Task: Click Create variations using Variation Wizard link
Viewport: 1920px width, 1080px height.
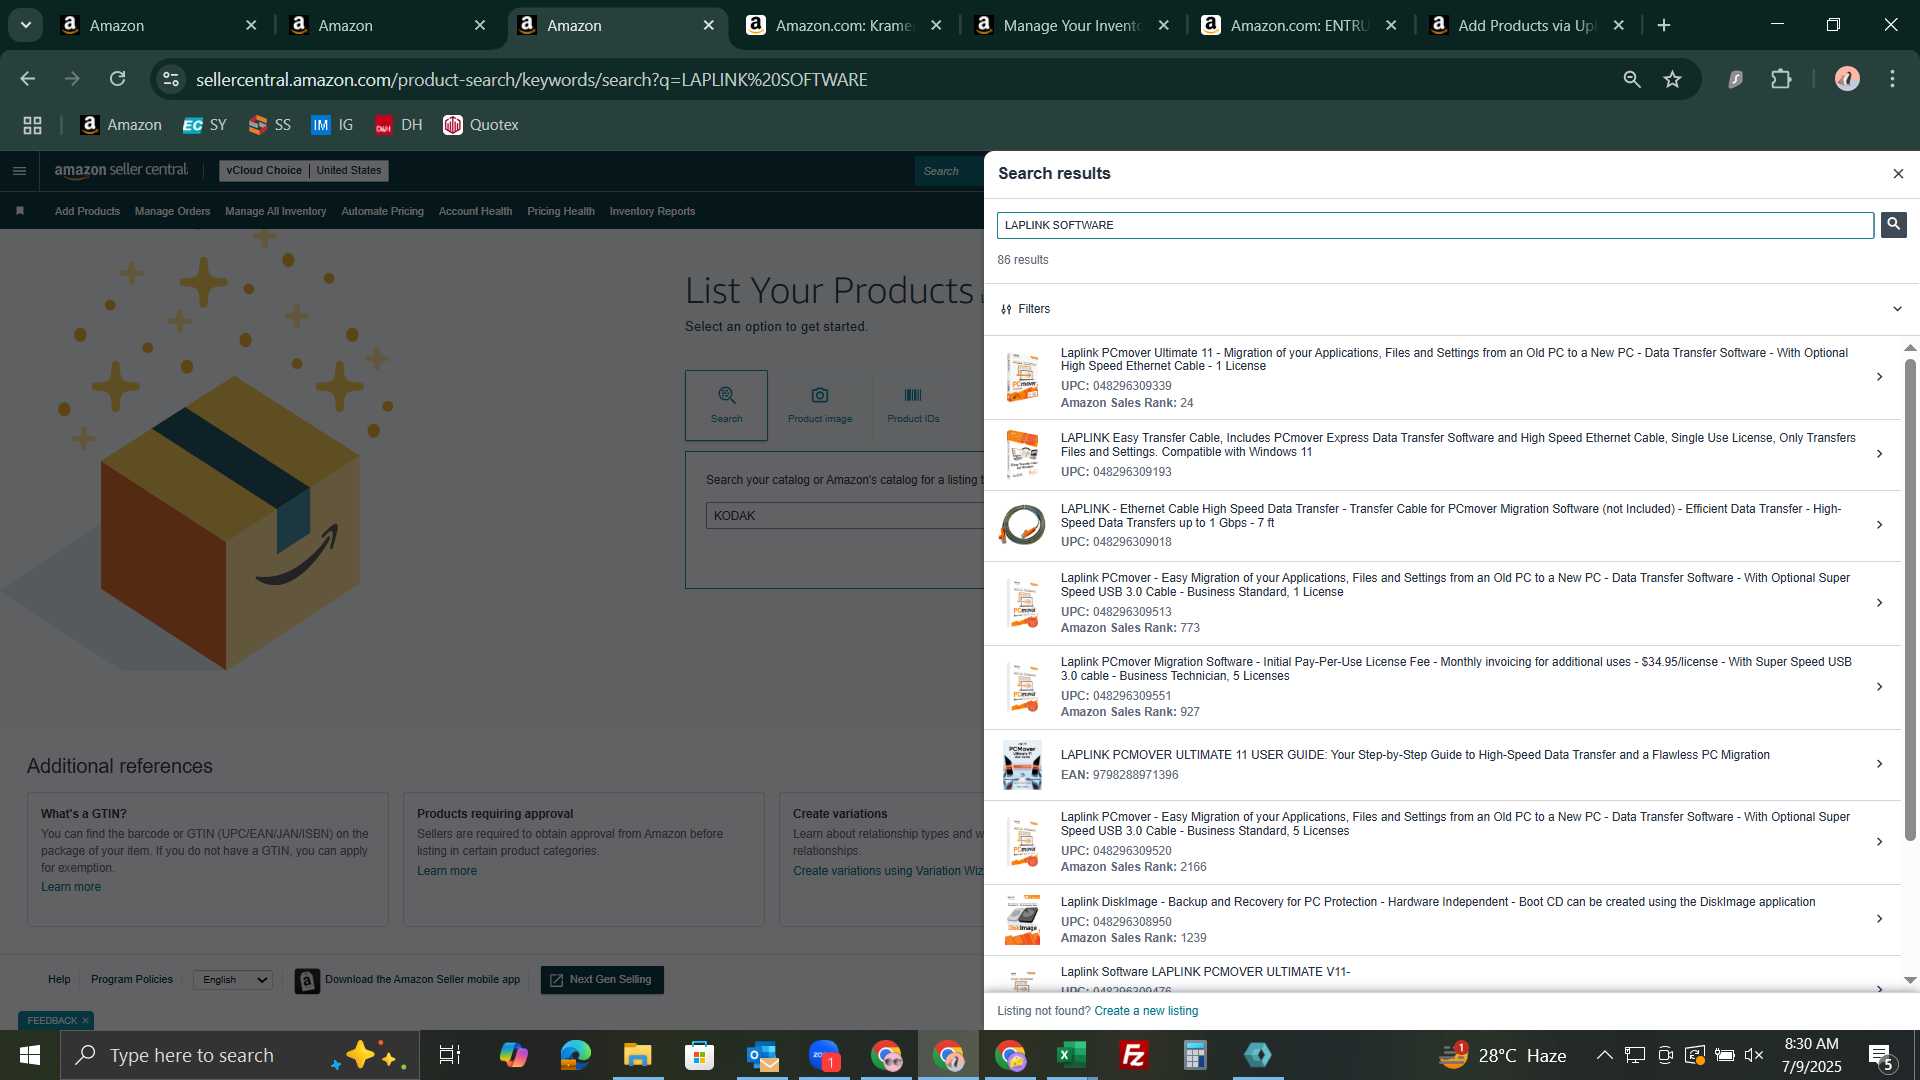Action: click(x=888, y=871)
